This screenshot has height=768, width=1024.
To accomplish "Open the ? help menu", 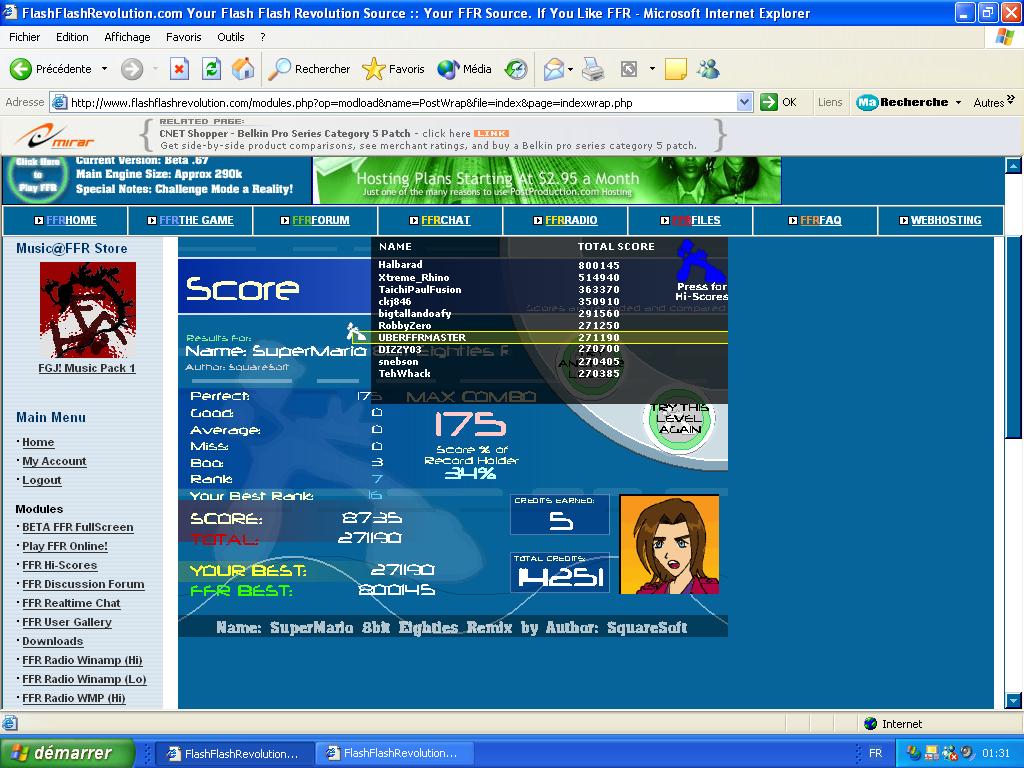I will coord(263,37).
